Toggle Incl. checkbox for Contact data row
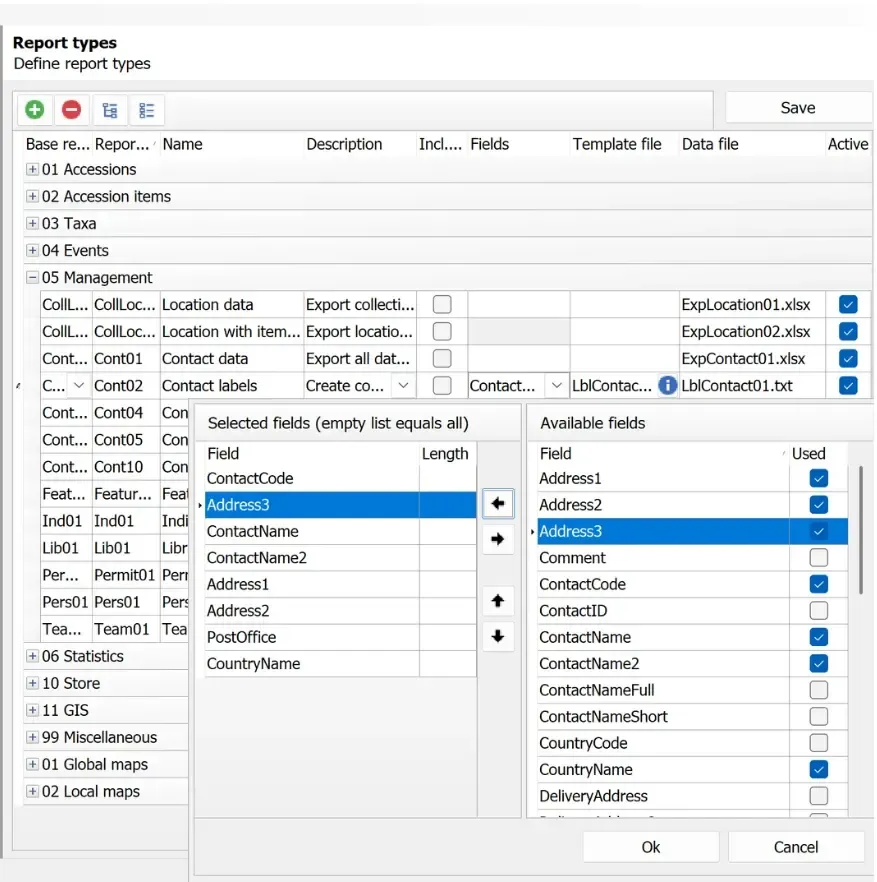This screenshot has height=882, width=877. pos(442,358)
